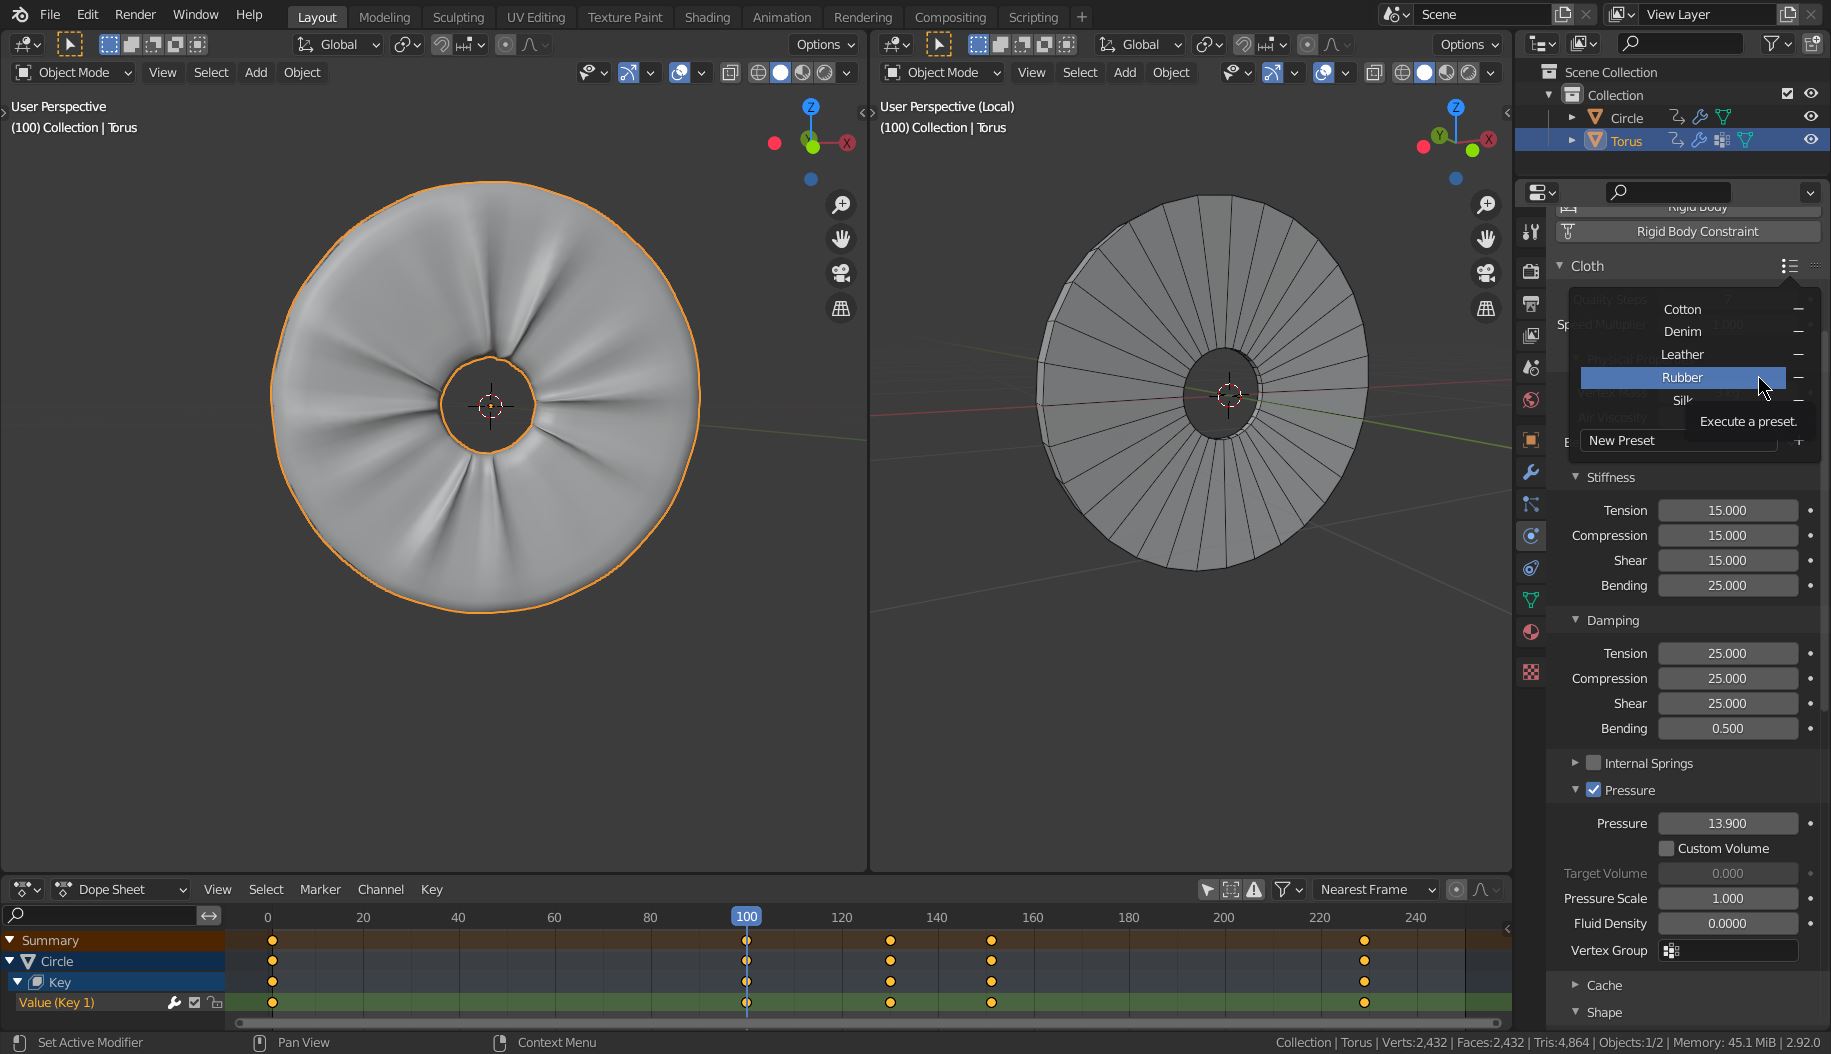Click zoom icon in right viewport
1831x1054 pixels.
(x=1486, y=204)
